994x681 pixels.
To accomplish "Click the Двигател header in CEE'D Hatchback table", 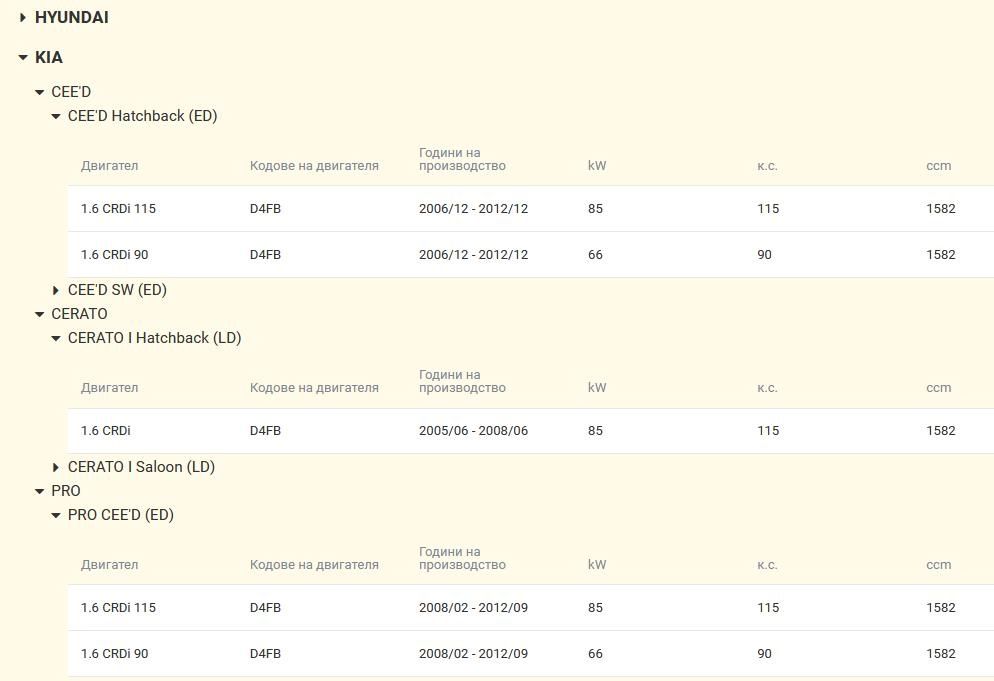I will click(x=109, y=166).
